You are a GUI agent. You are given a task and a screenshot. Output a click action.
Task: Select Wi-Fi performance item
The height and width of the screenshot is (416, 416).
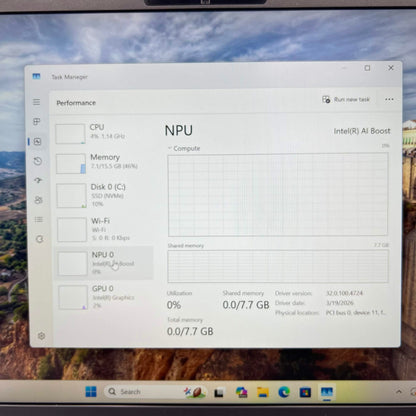[104, 229]
